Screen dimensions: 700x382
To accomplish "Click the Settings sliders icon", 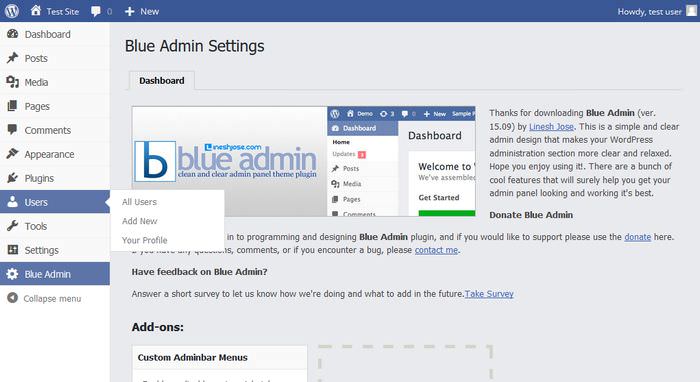I will click(13, 250).
